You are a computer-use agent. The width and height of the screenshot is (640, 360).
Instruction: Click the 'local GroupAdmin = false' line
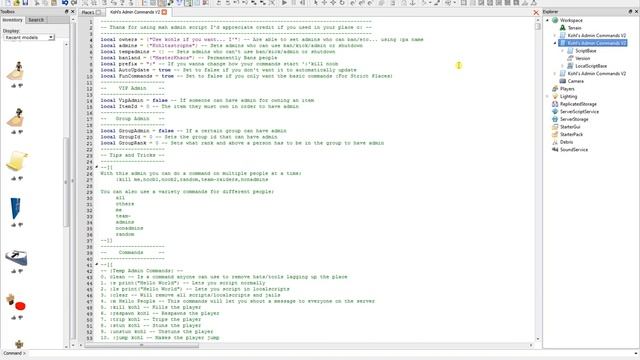[193, 131]
